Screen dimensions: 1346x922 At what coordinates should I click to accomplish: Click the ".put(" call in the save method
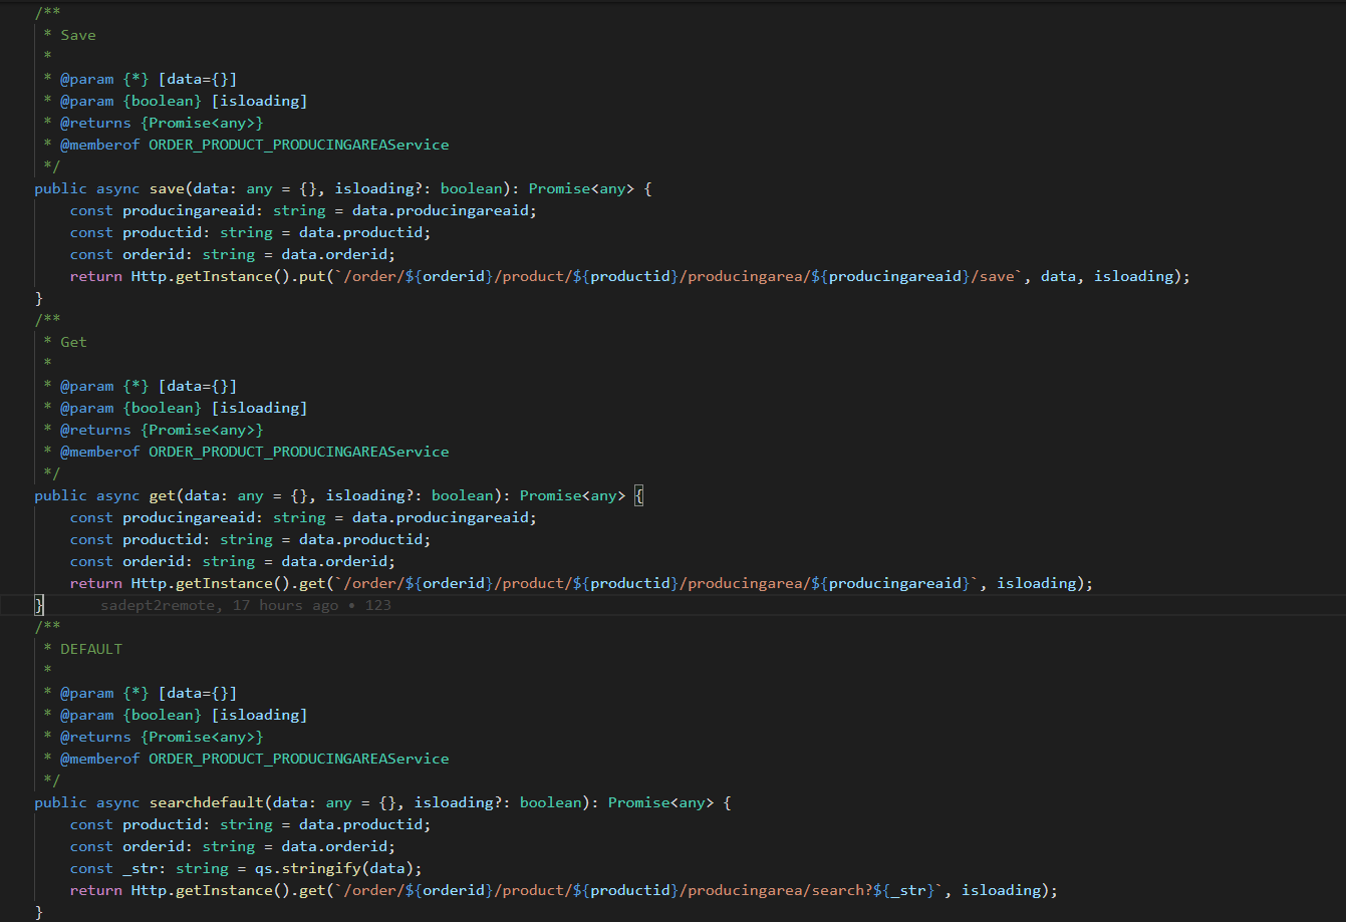point(312,277)
